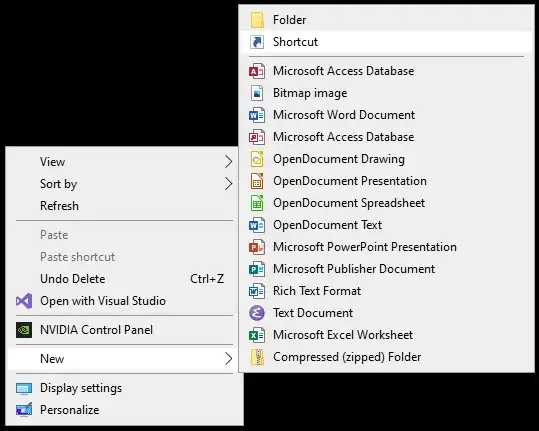The height and width of the screenshot is (431, 539).
Task: Click the purple Visual Studio icon
Action: [x=24, y=301]
